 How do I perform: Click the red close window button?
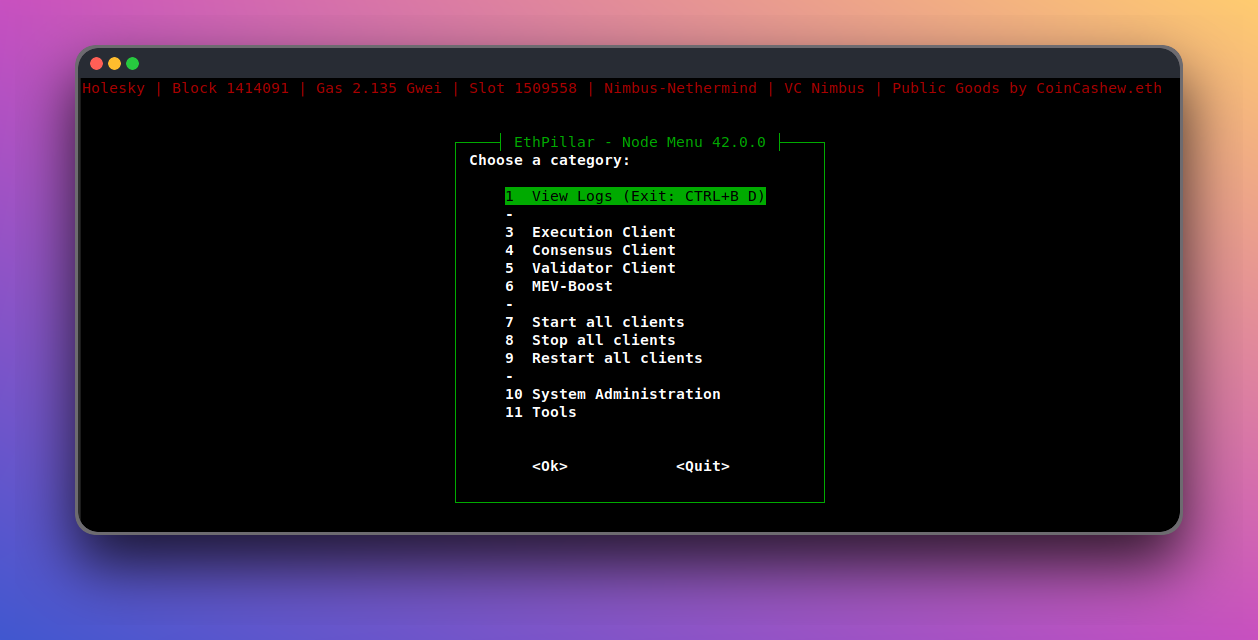pyautogui.click(x=97, y=63)
